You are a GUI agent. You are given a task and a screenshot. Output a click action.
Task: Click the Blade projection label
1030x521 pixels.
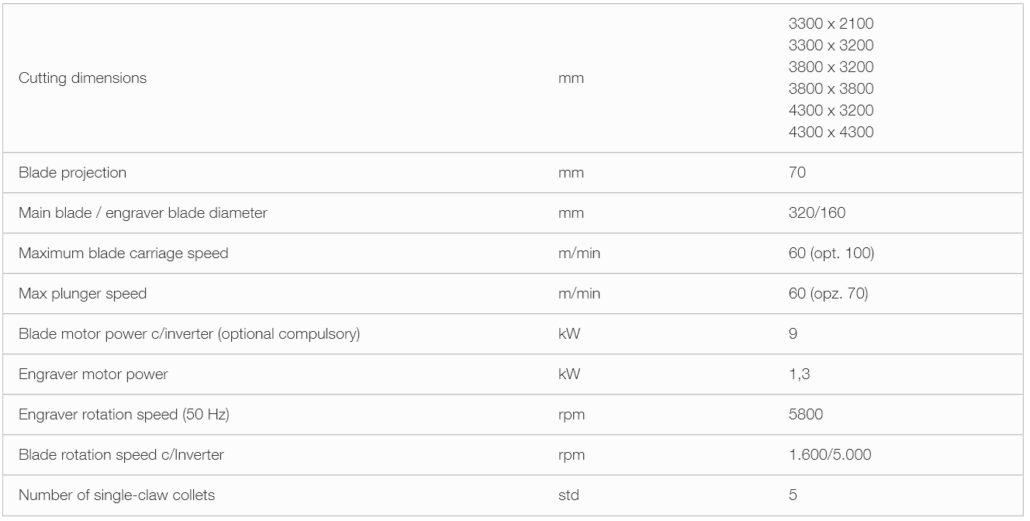(72, 173)
